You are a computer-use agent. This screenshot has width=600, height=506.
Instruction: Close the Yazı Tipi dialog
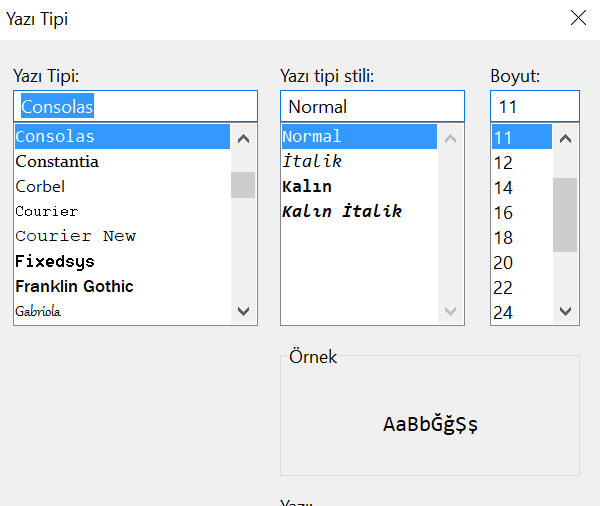tap(578, 18)
